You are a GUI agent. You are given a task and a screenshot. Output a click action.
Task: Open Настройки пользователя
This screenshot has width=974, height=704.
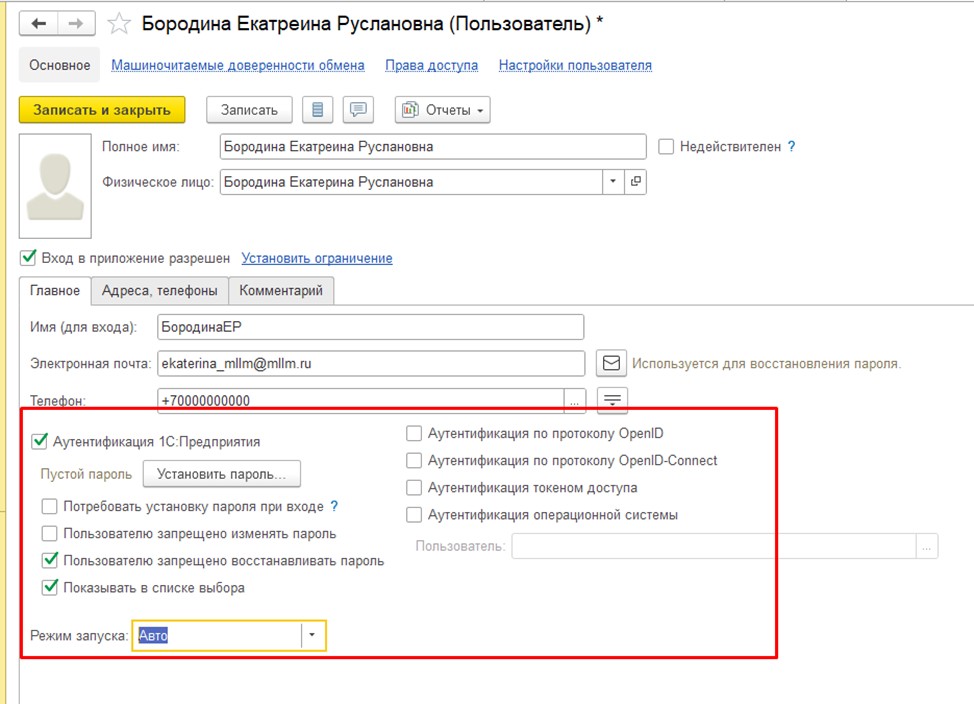(x=575, y=65)
